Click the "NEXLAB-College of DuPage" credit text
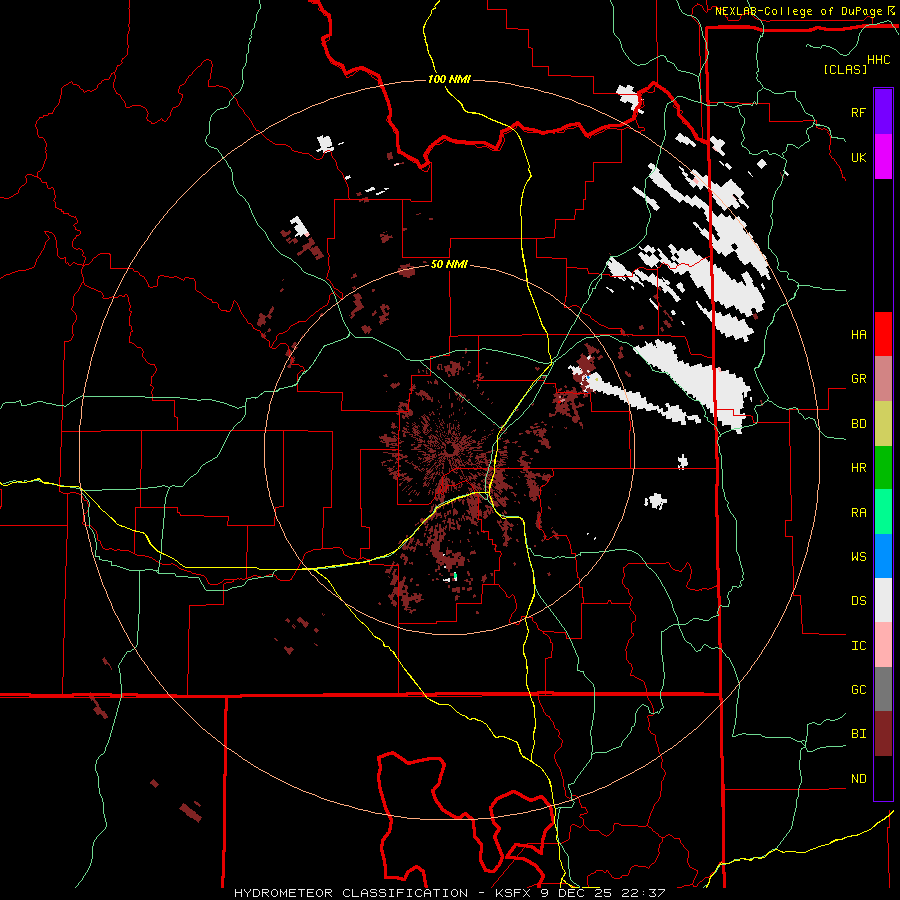 click(798, 11)
